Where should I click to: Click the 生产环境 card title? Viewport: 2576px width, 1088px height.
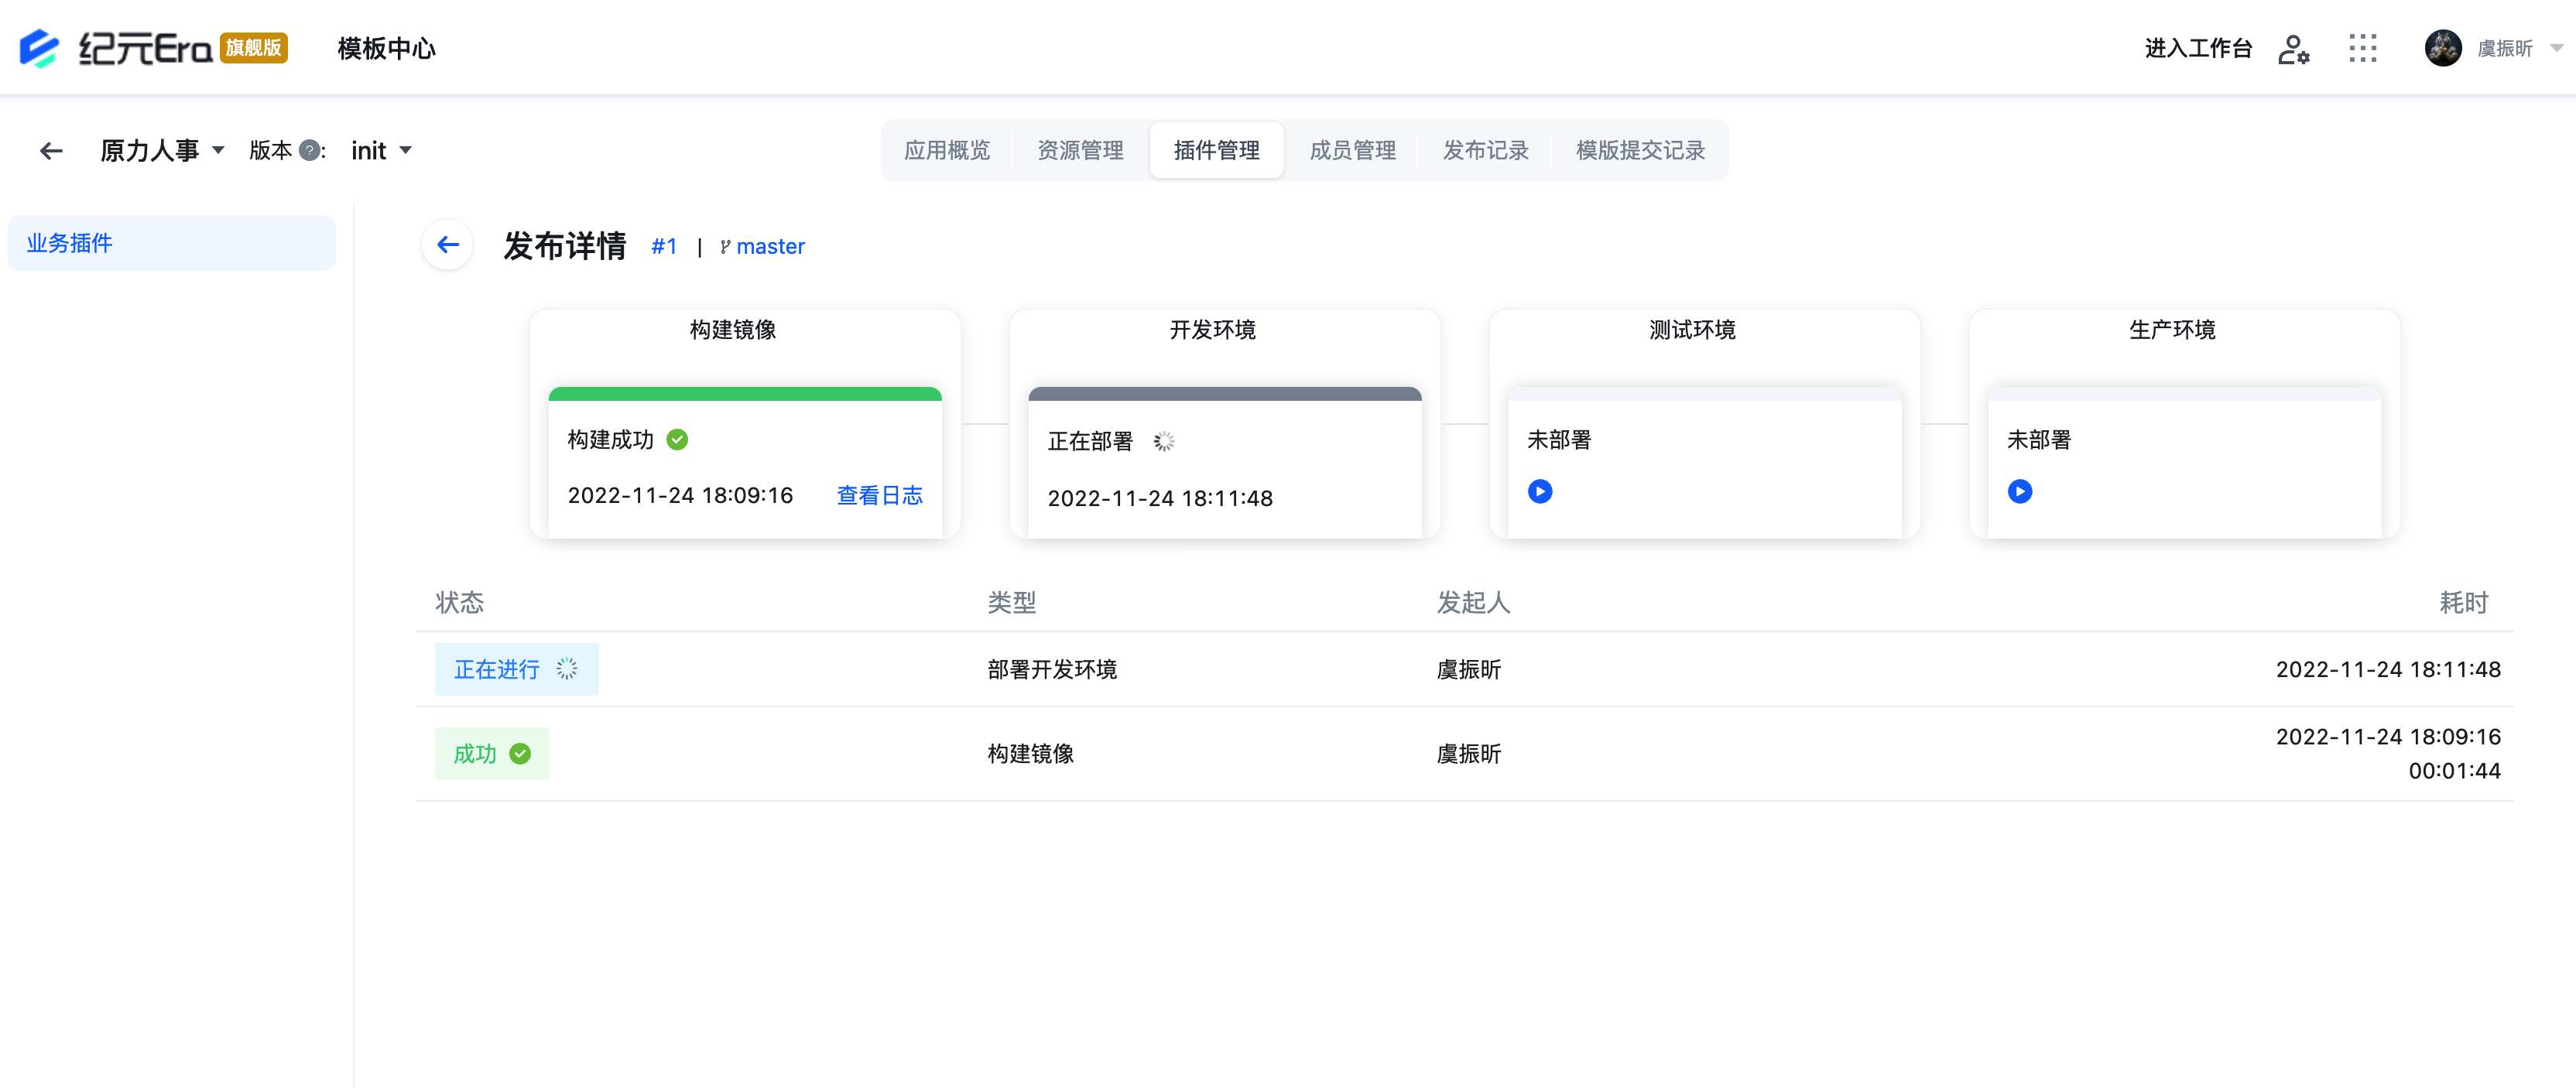pos(2173,330)
